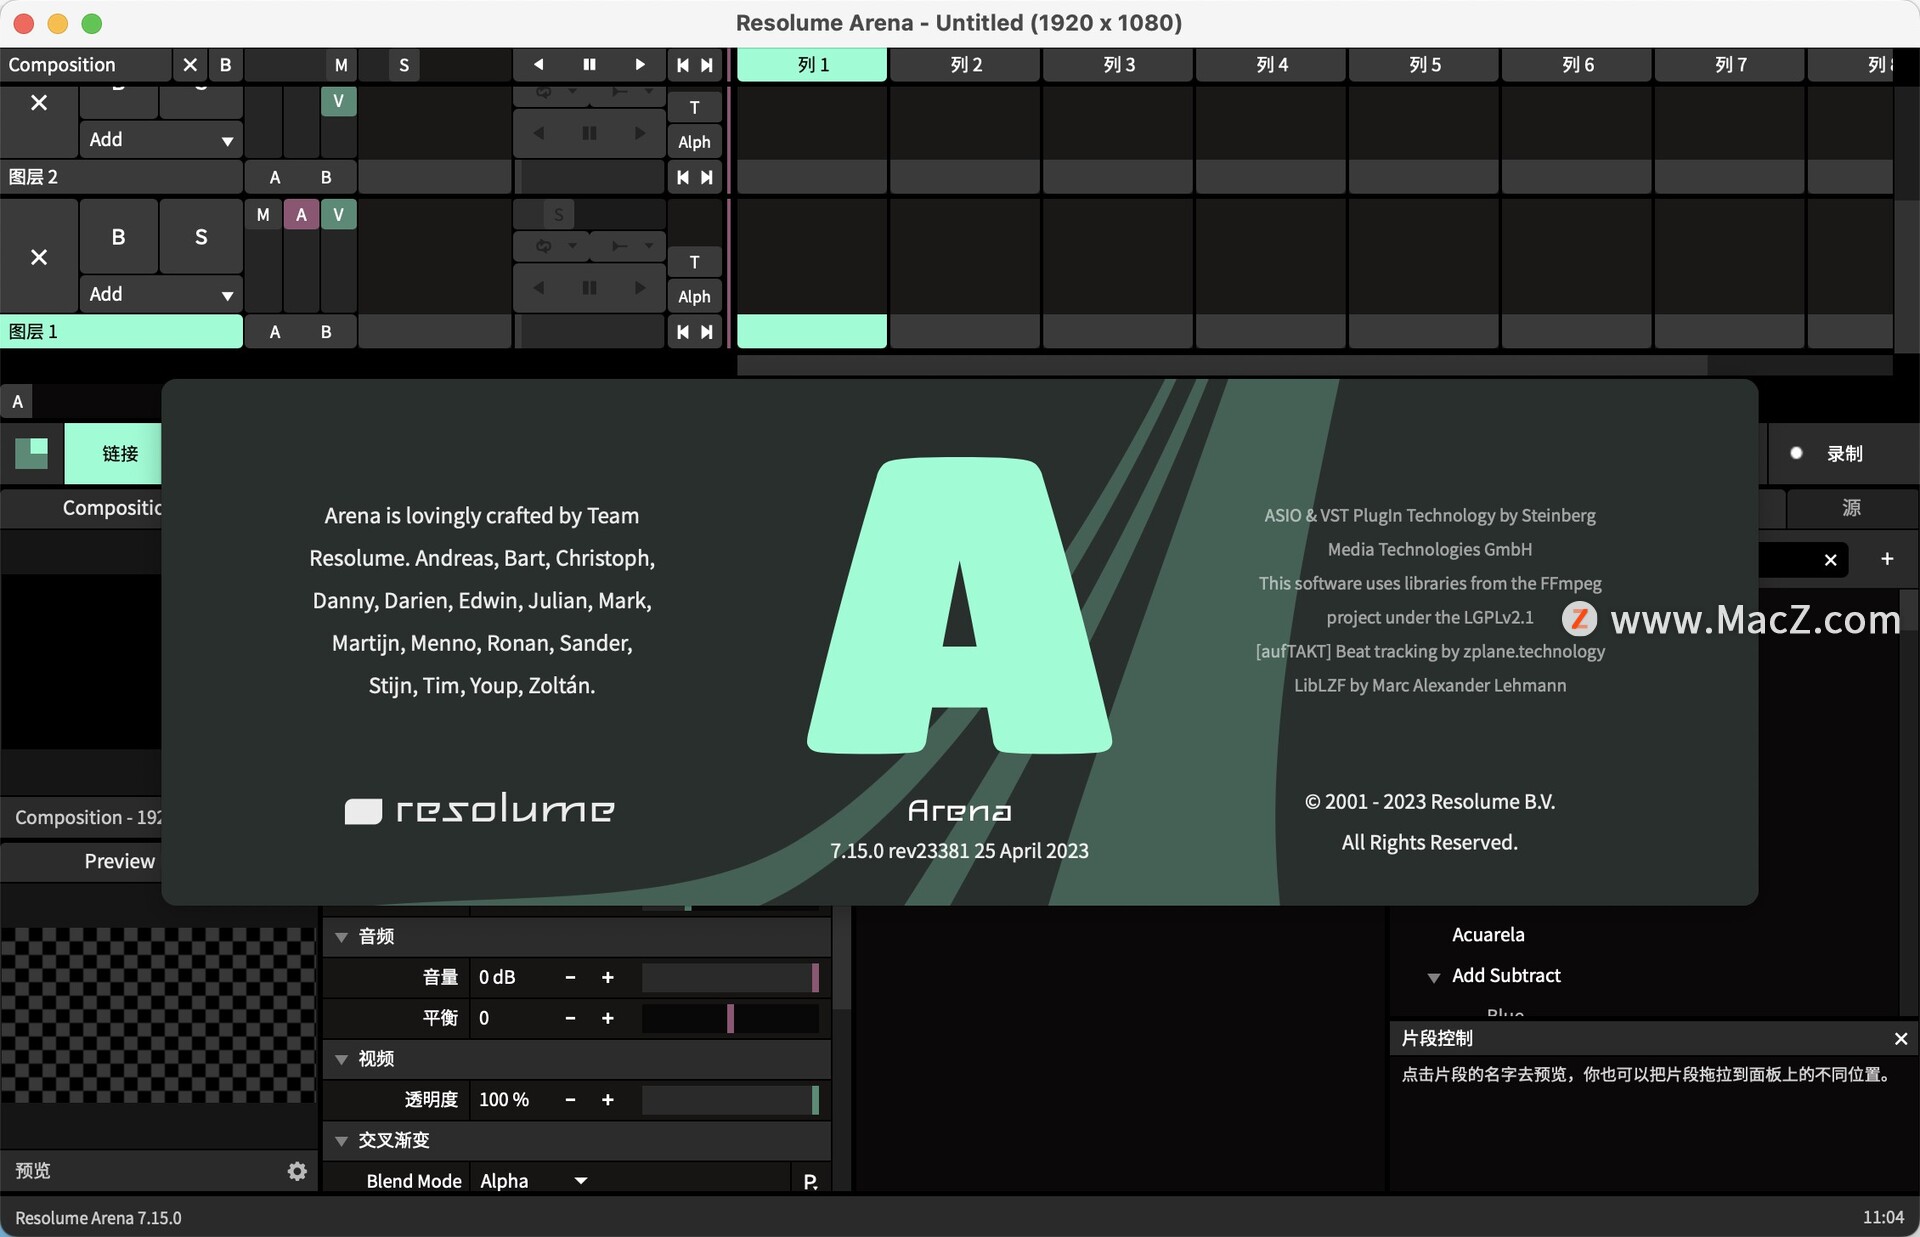This screenshot has width=1920, height=1237.
Task: Select column 列 3
Action: 1118,65
